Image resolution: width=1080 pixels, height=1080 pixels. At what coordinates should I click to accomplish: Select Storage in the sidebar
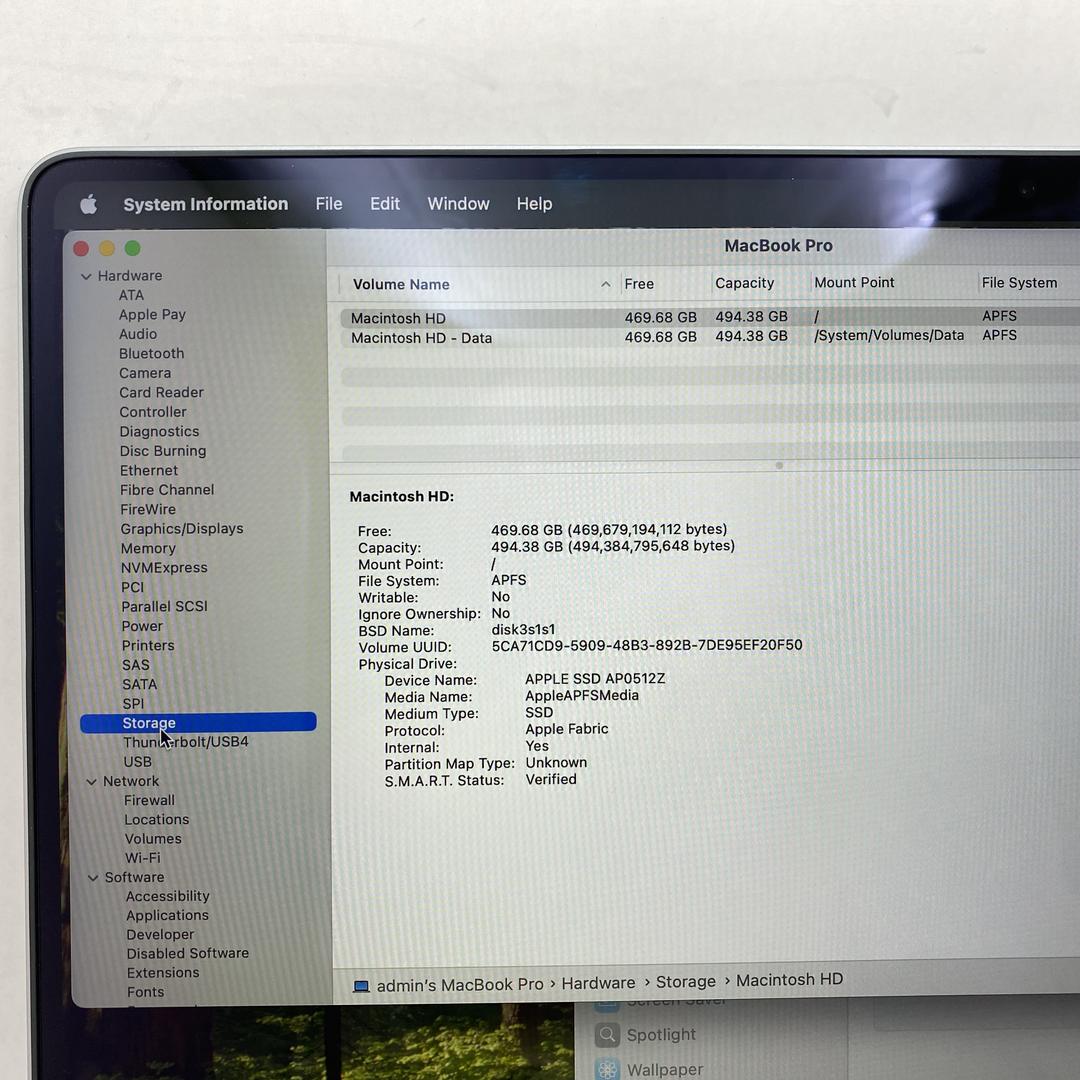(x=198, y=722)
